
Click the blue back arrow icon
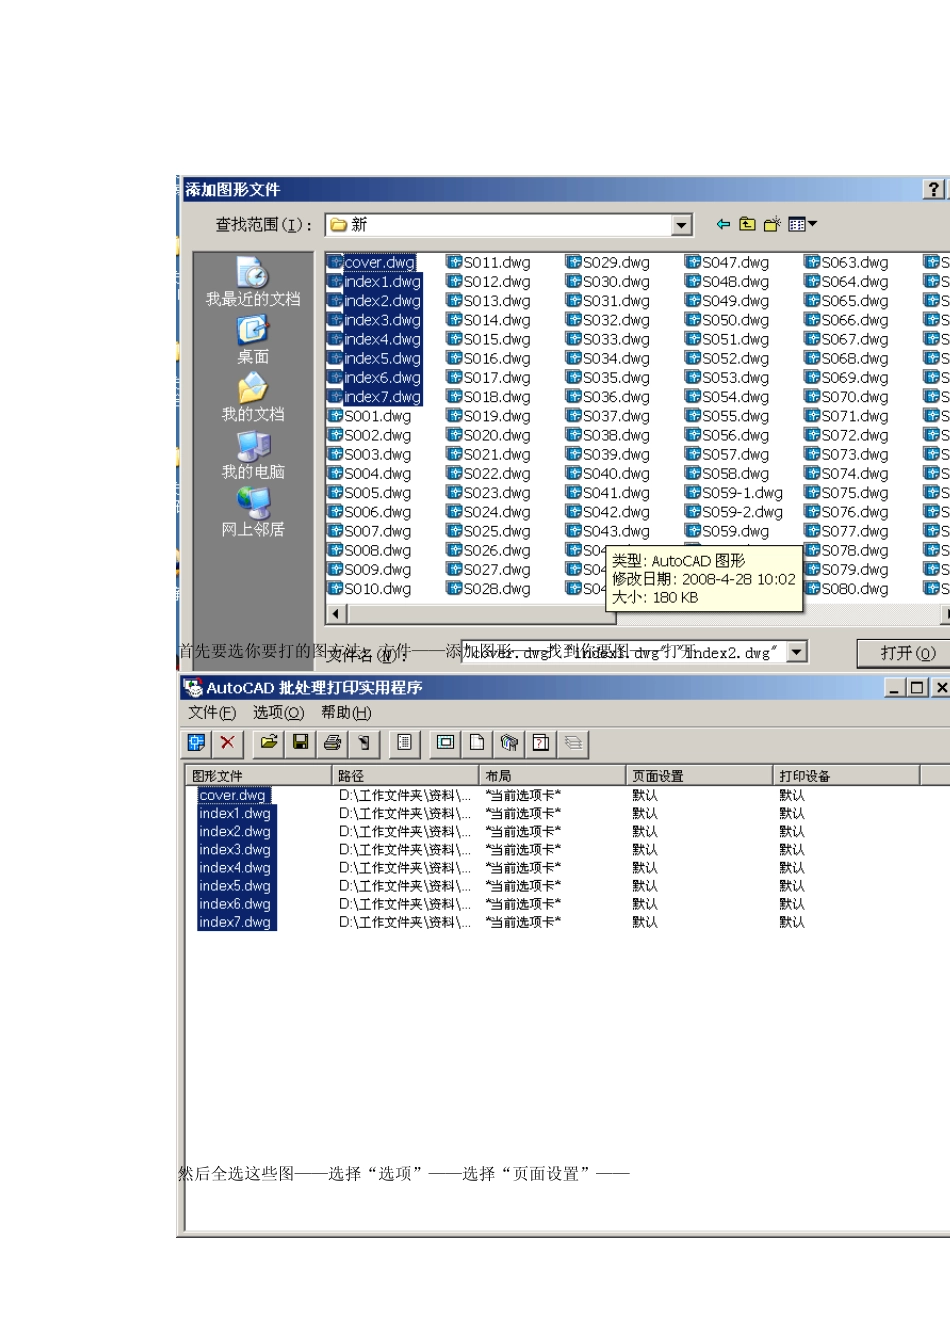pyautogui.click(x=723, y=225)
